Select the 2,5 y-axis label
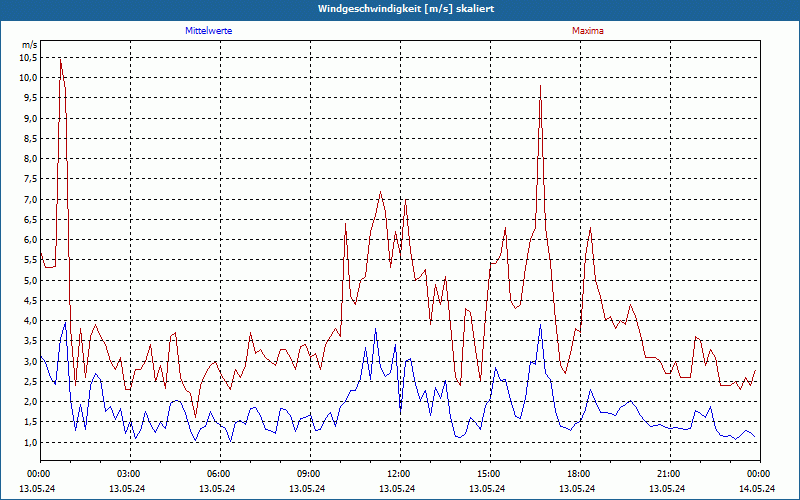The height and width of the screenshot is (500, 800). click(31, 381)
